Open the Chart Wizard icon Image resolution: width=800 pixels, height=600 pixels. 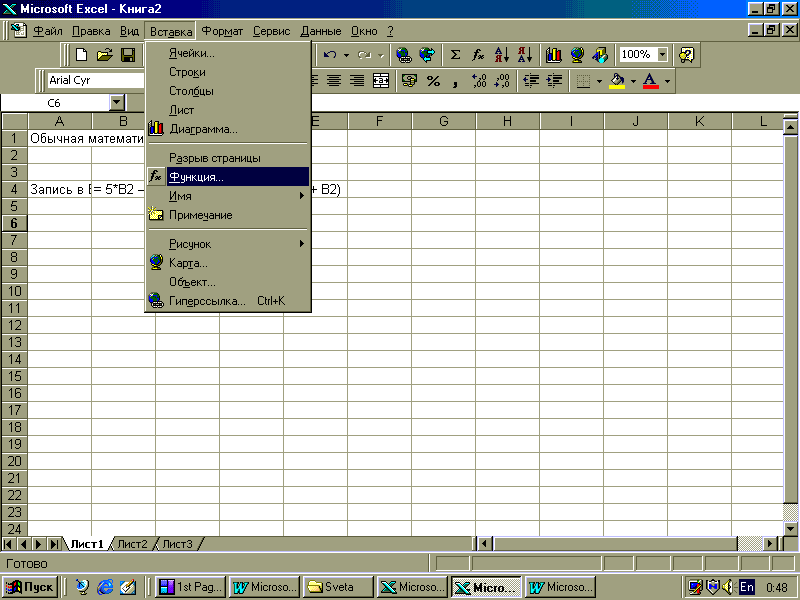554,55
